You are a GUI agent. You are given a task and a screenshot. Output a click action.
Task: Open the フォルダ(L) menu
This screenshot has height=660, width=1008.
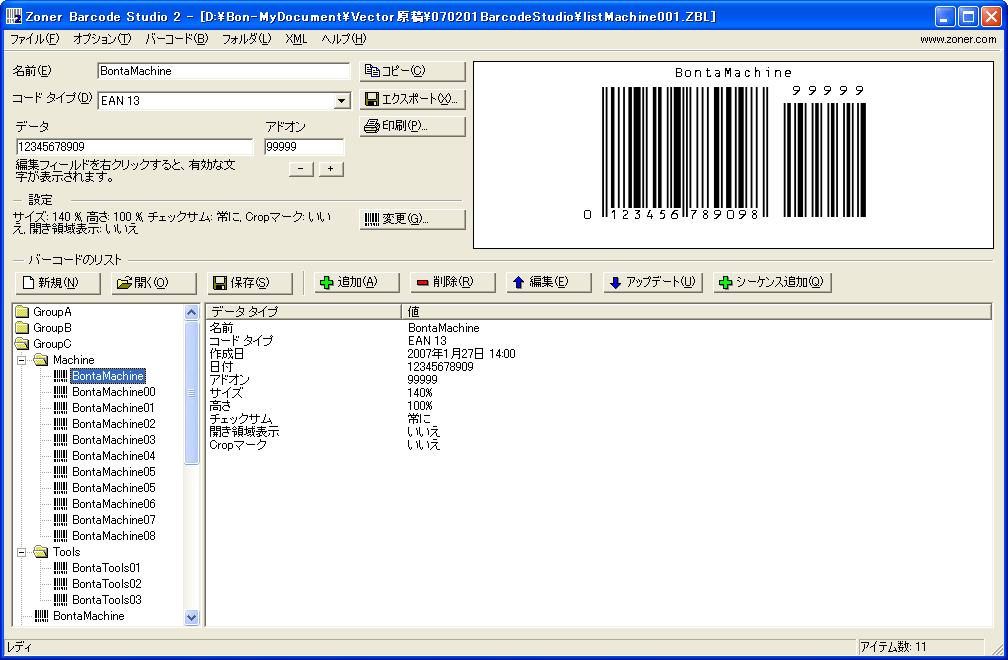246,39
